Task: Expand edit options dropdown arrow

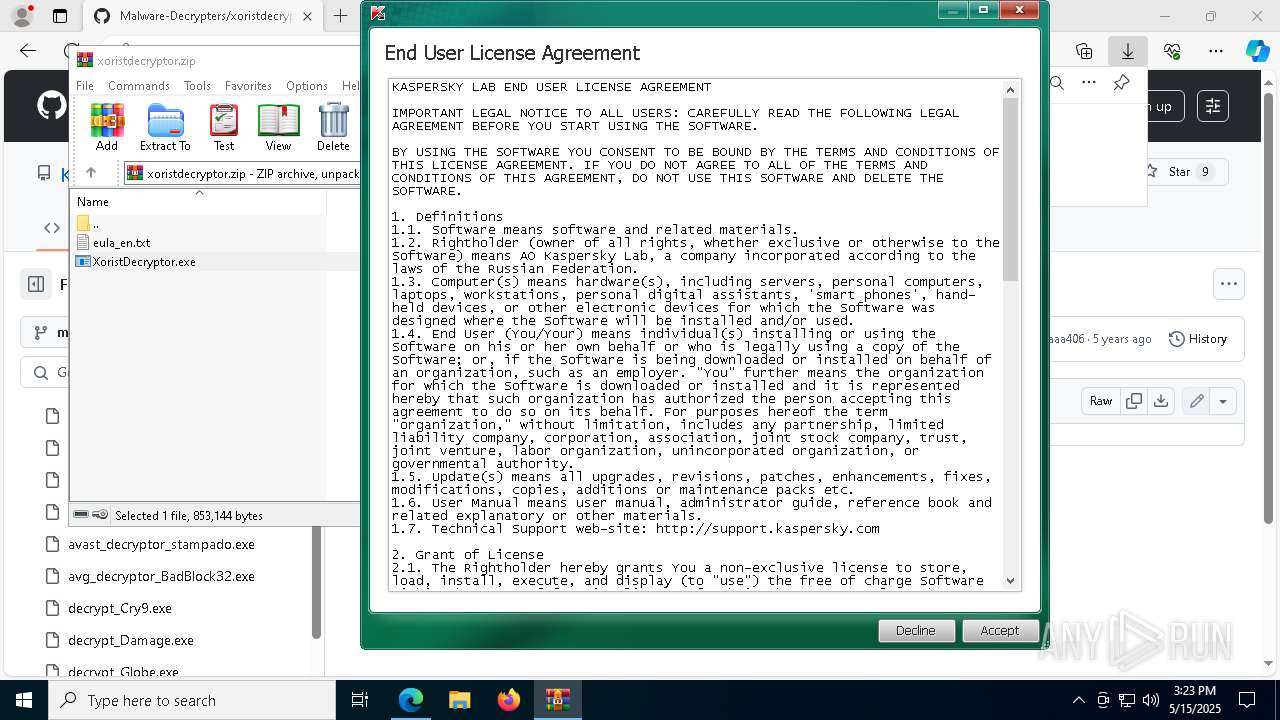Action: click(1222, 401)
